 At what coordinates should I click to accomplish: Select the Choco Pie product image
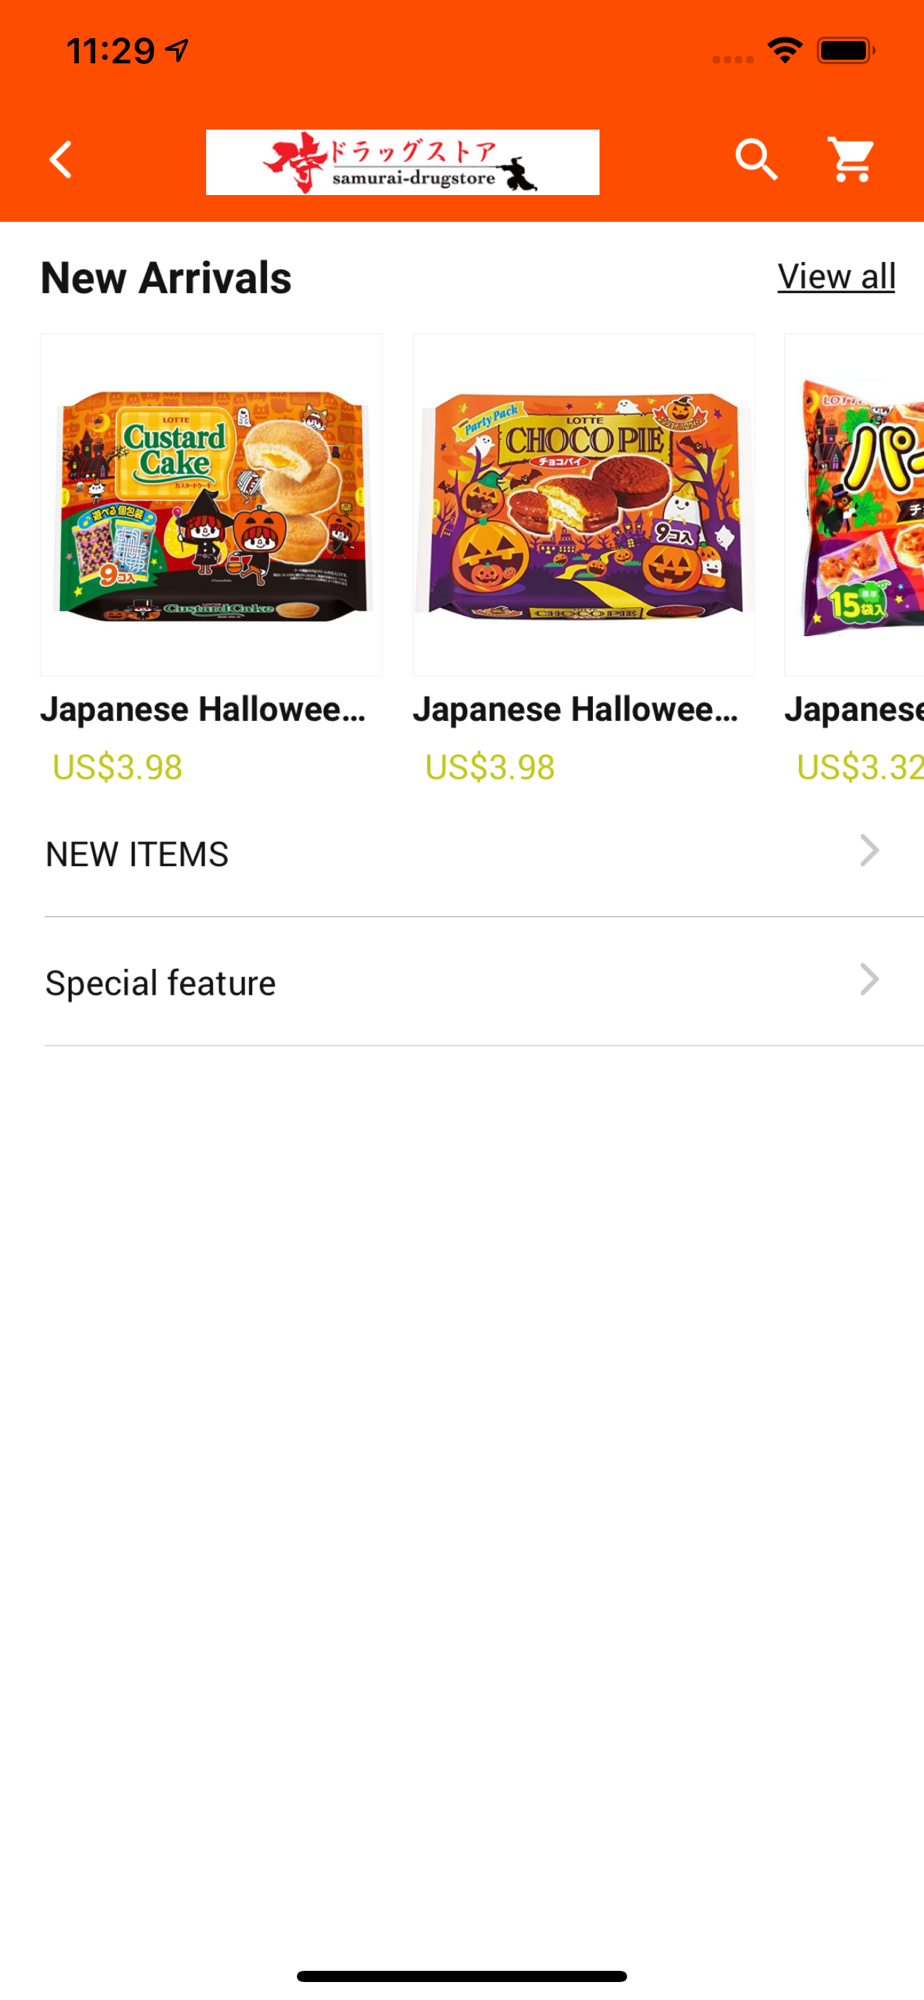(x=583, y=505)
